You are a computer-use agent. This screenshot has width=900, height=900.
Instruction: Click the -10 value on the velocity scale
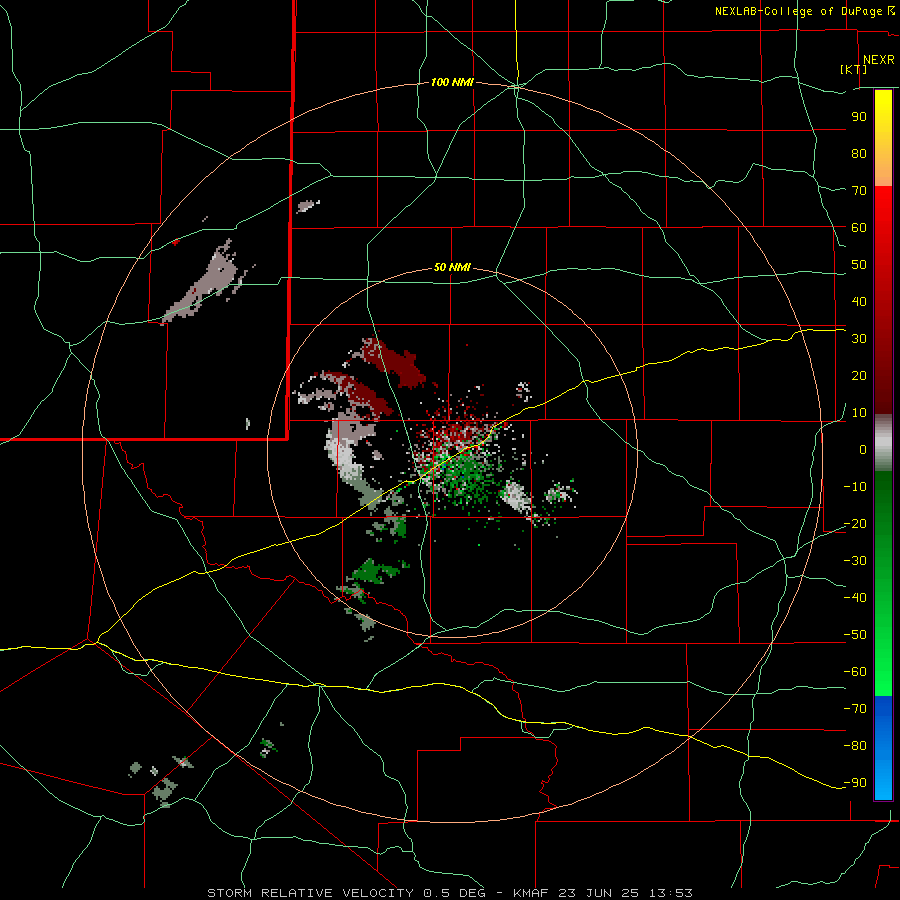[x=855, y=487]
